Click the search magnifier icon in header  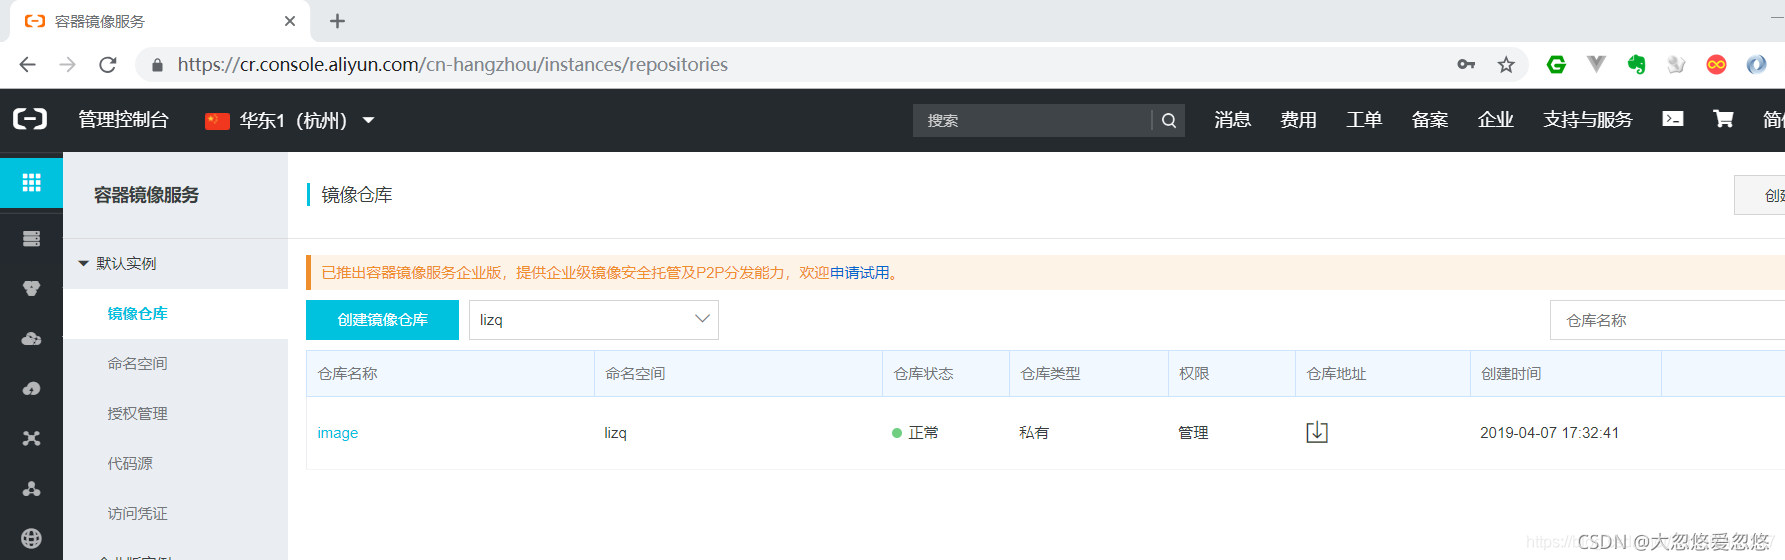1169,121
